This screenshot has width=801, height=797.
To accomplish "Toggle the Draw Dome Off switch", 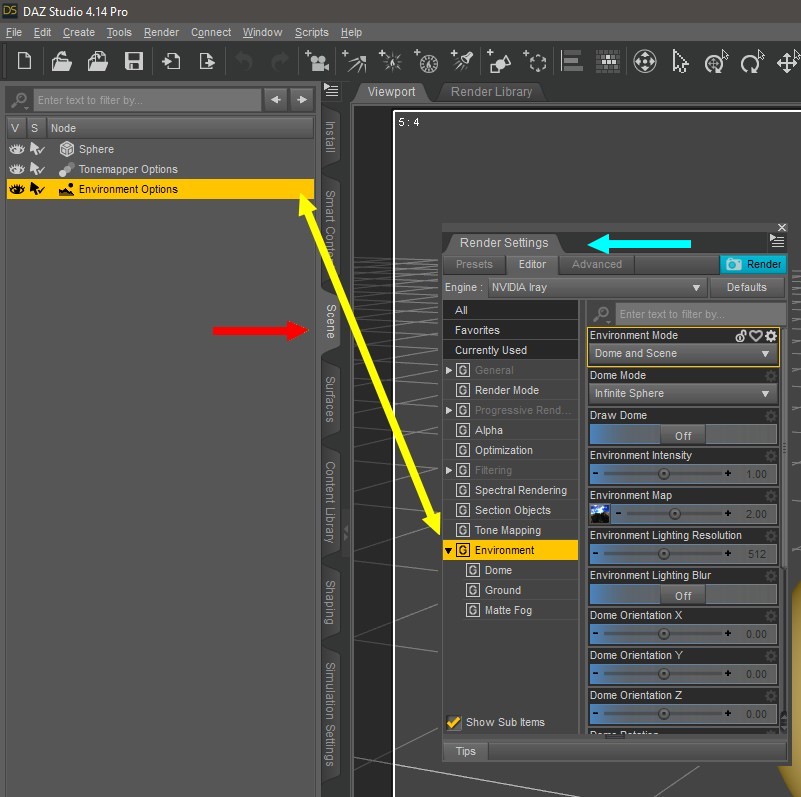I will click(683, 435).
